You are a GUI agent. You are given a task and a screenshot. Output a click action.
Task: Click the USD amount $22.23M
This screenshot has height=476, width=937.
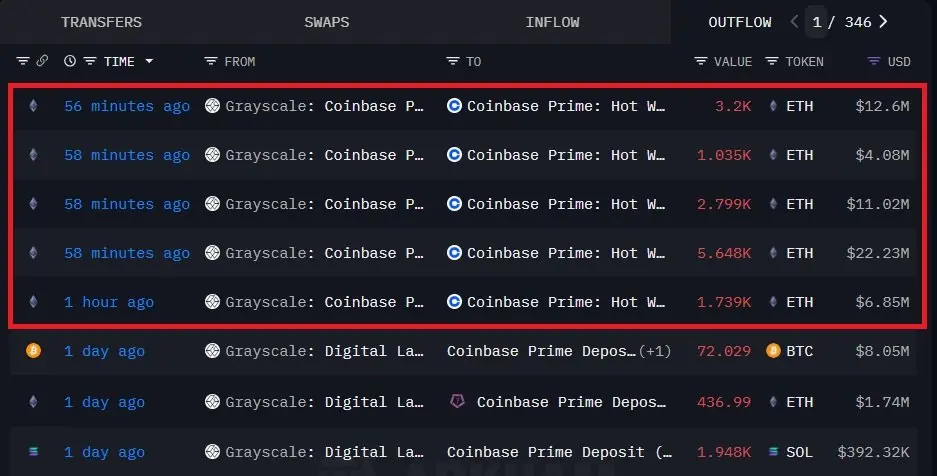878,253
